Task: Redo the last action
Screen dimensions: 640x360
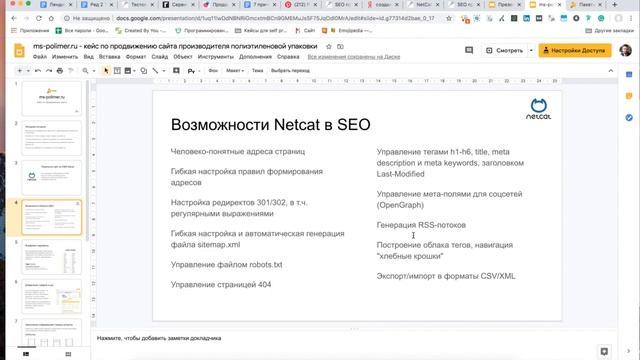Action: [x=49, y=71]
